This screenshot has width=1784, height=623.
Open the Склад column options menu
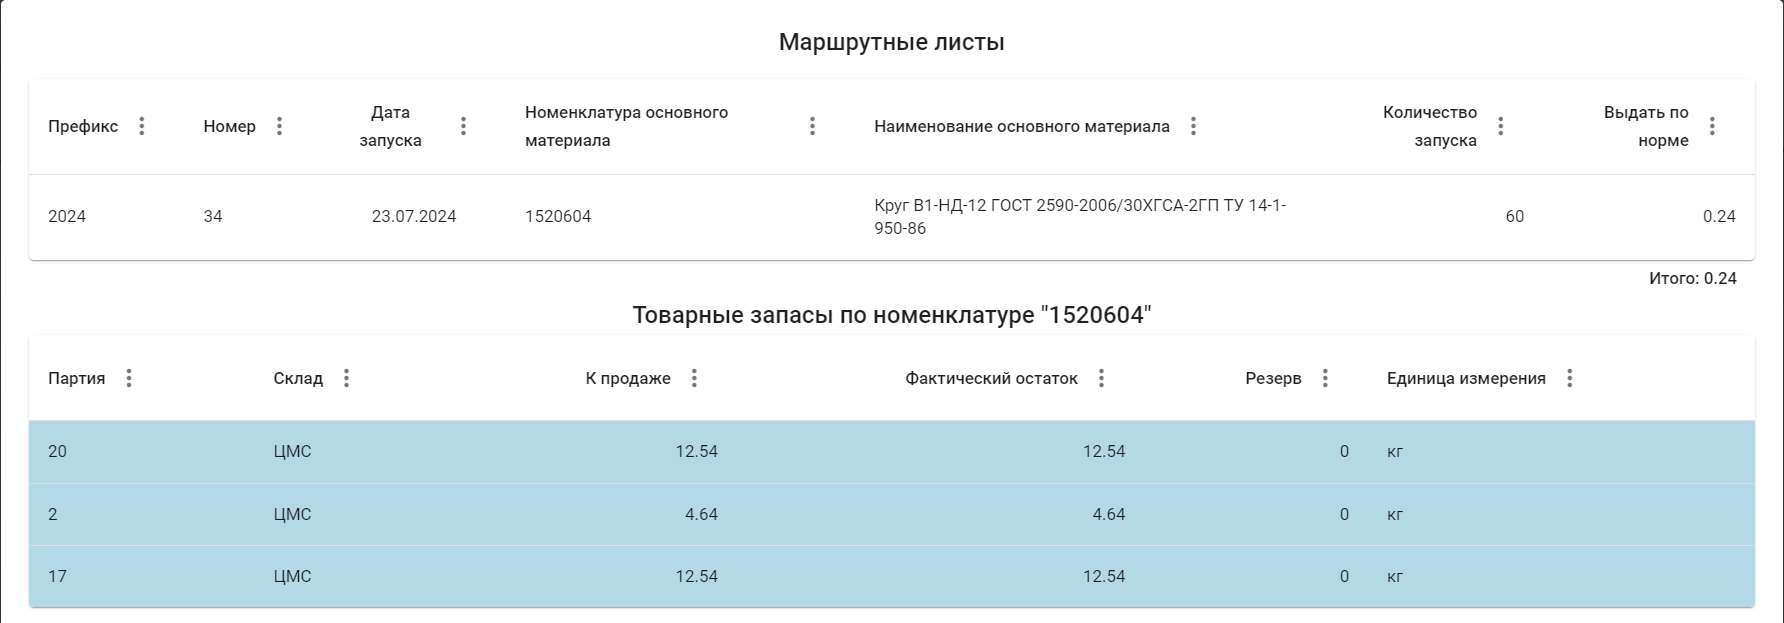coord(346,378)
